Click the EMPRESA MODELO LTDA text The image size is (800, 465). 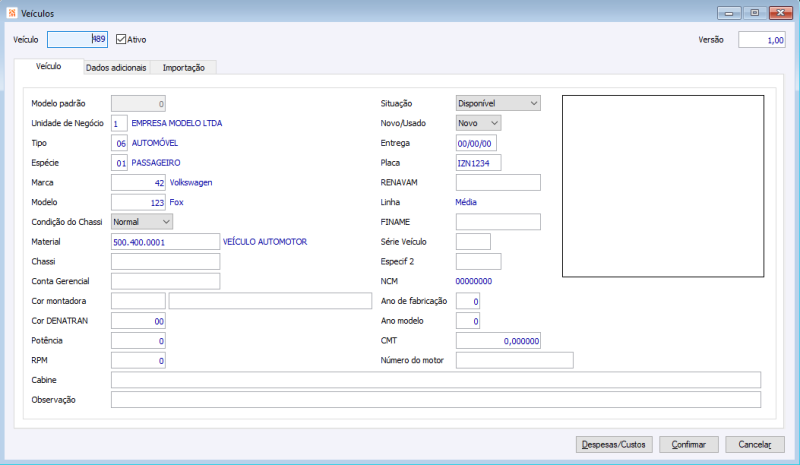(x=177, y=123)
